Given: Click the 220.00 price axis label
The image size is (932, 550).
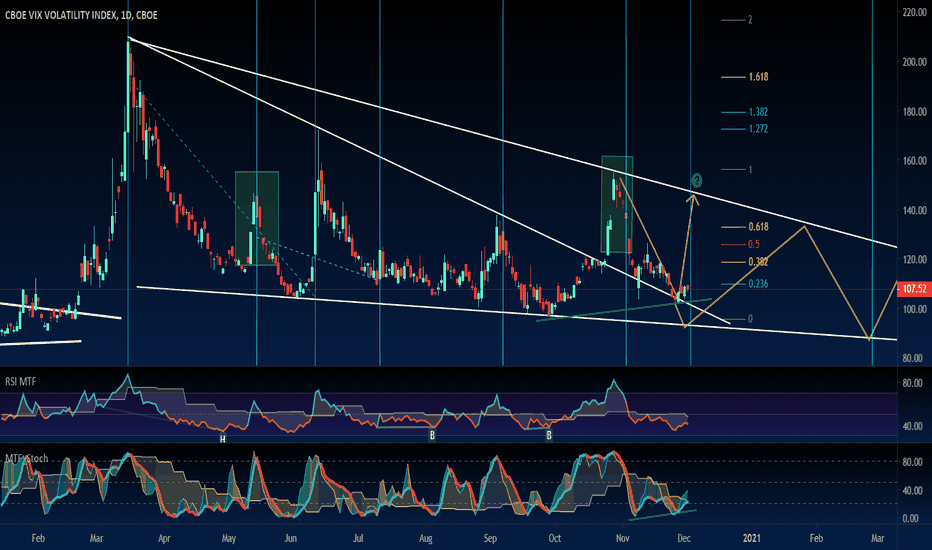Looking at the screenshot, I should point(914,12).
